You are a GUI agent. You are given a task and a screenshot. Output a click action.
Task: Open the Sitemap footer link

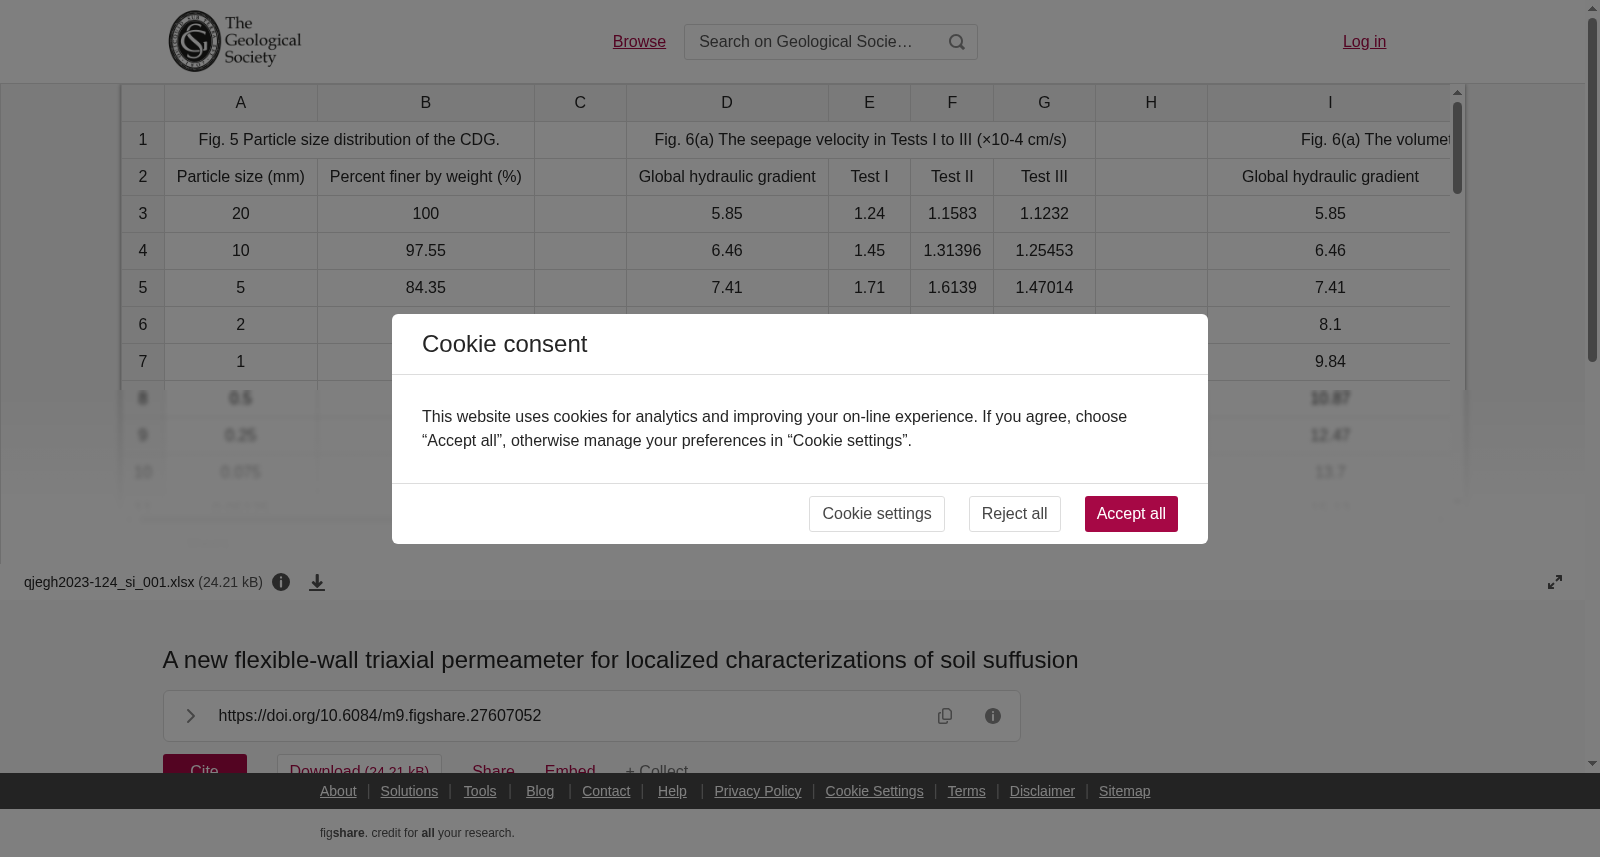pos(1124,791)
